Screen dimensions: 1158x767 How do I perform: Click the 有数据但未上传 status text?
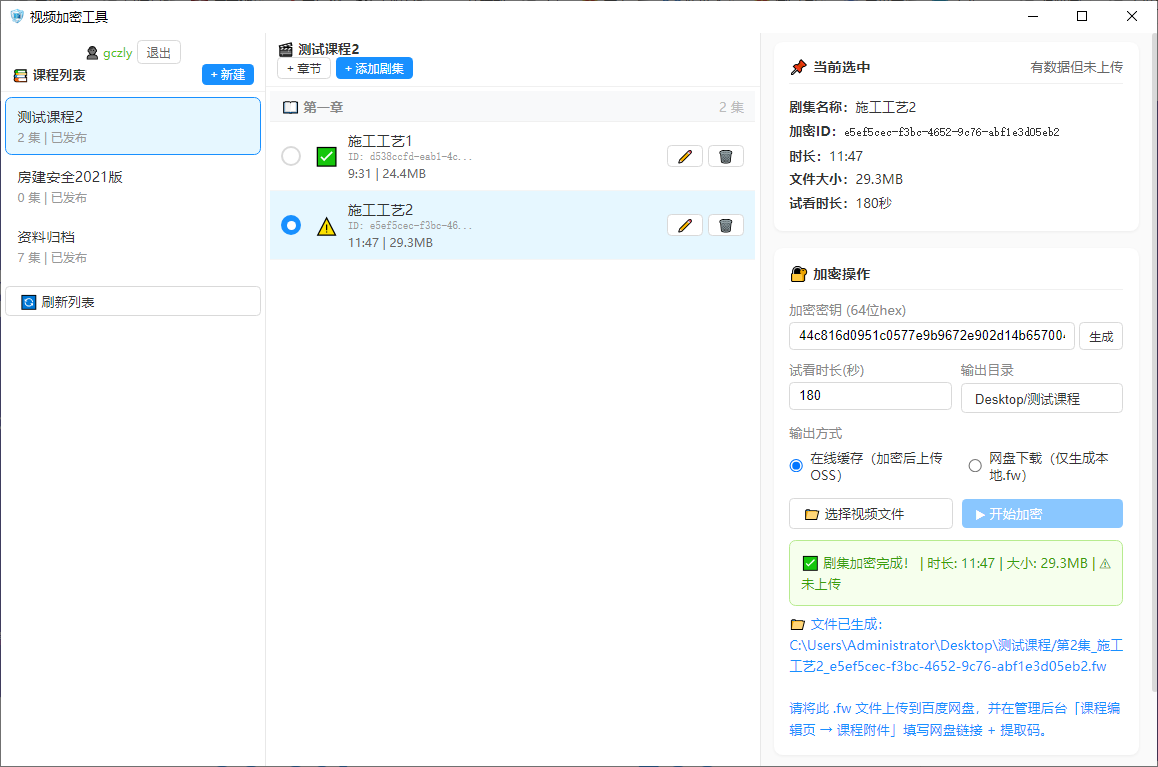point(1076,67)
